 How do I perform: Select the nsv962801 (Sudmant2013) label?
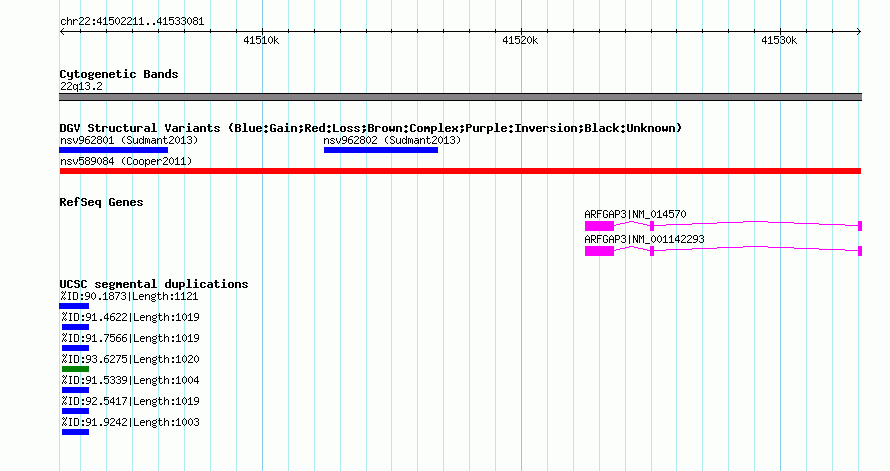(129, 140)
